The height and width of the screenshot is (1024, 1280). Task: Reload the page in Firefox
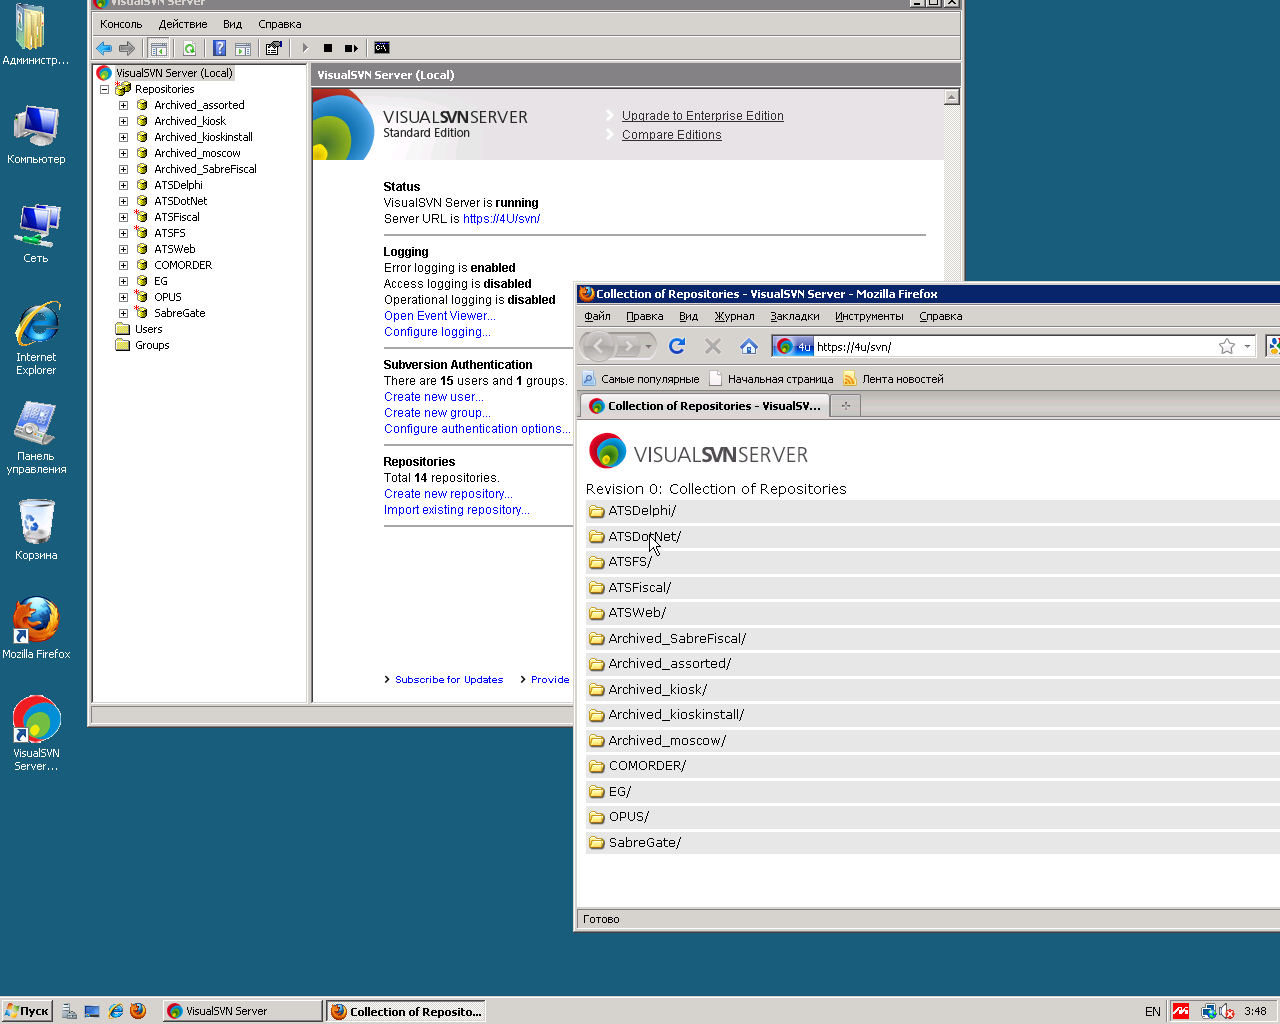click(x=677, y=346)
